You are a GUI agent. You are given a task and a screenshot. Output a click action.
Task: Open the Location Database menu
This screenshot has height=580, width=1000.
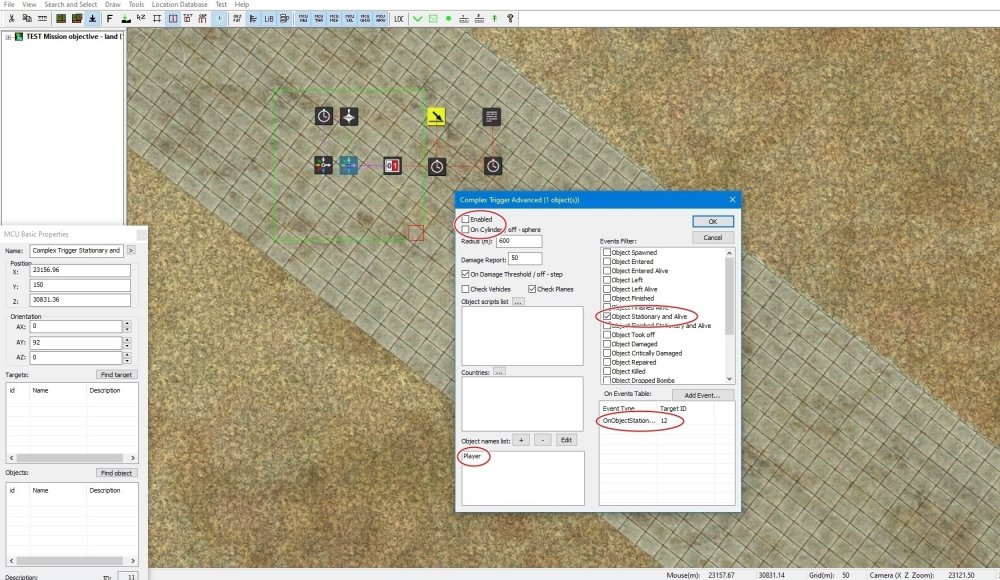pos(182,4)
